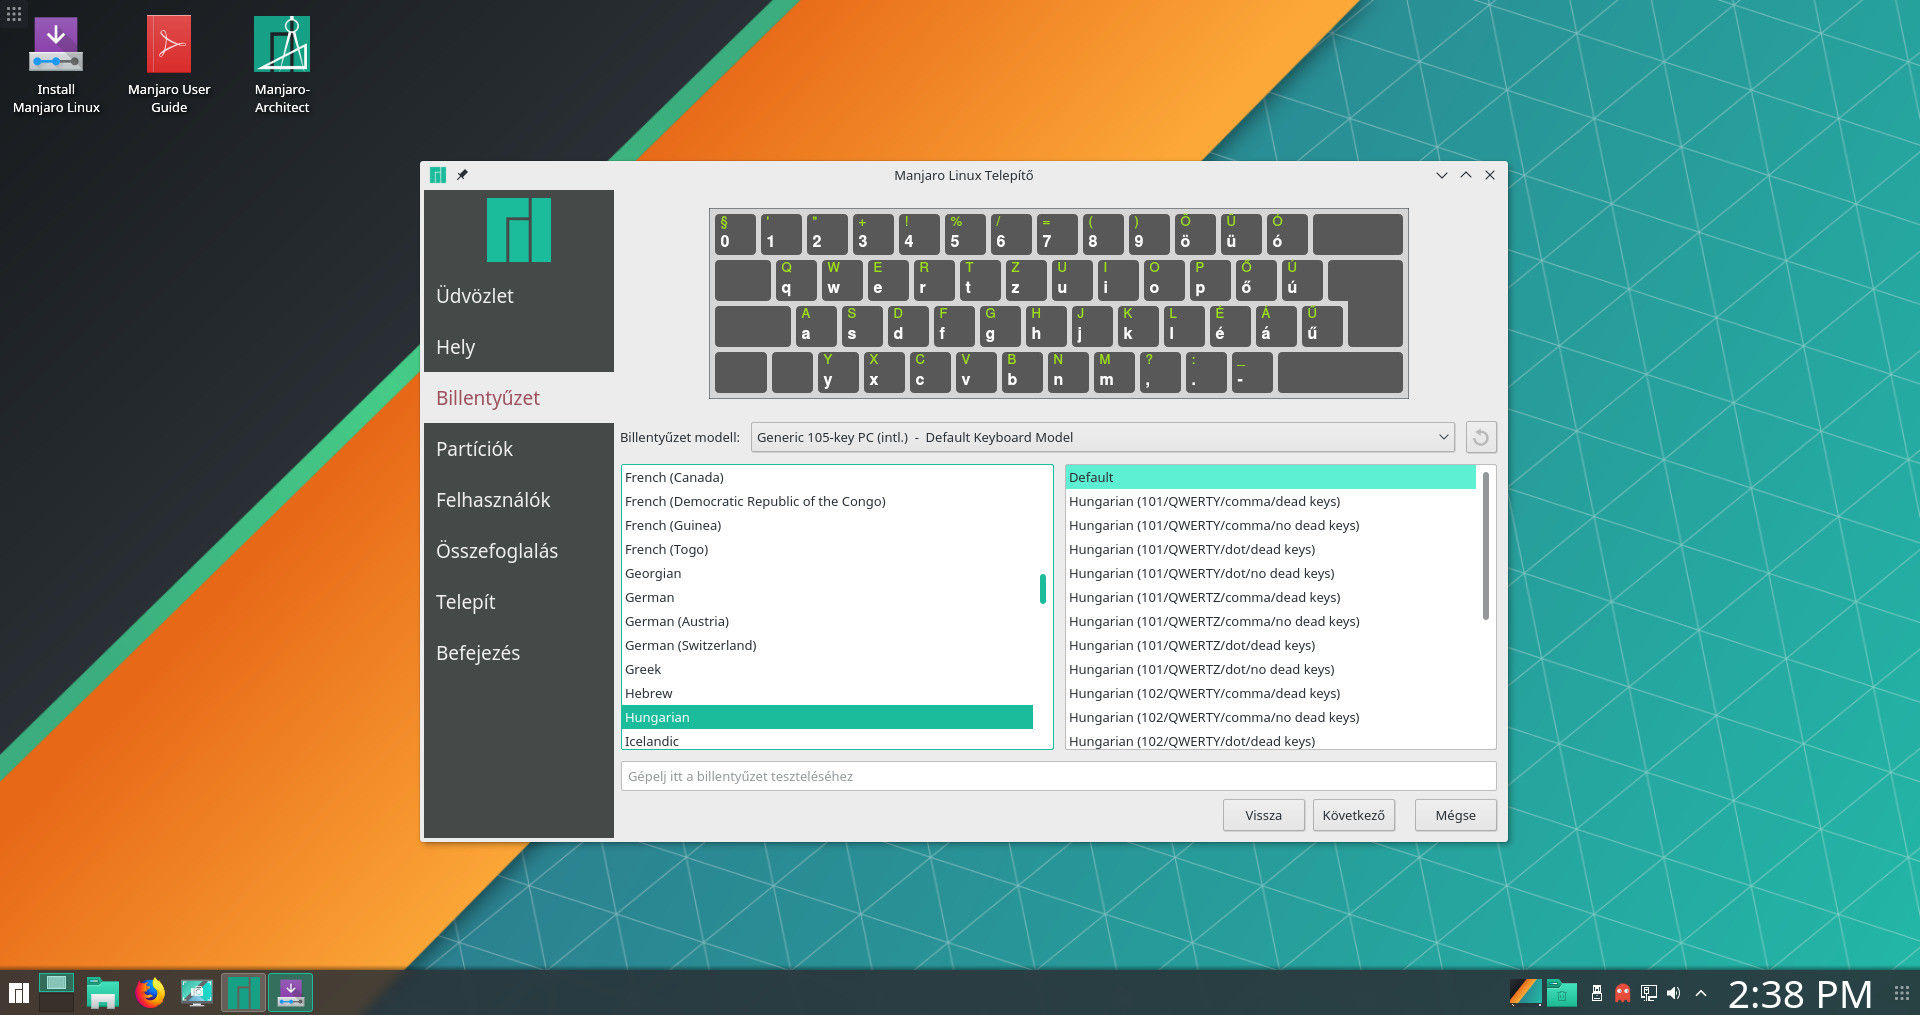Click the 2:38 PM clock

[x=1800, y=994]
